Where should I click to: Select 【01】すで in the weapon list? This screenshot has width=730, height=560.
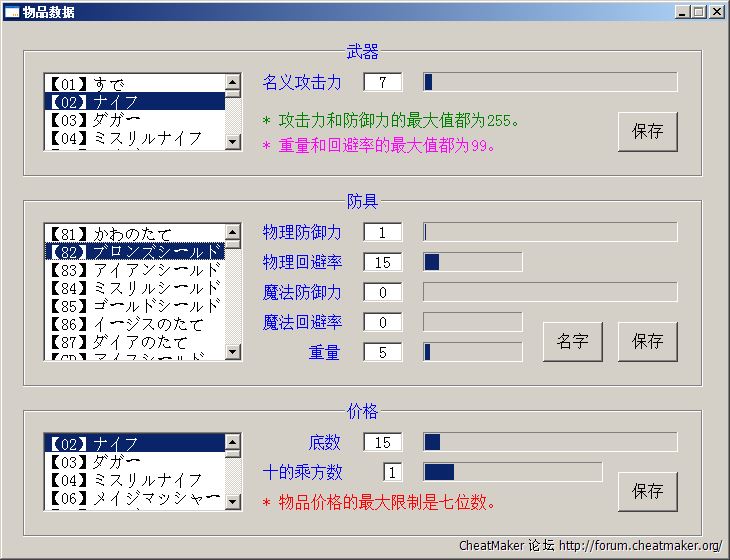(x=134, y=84)
